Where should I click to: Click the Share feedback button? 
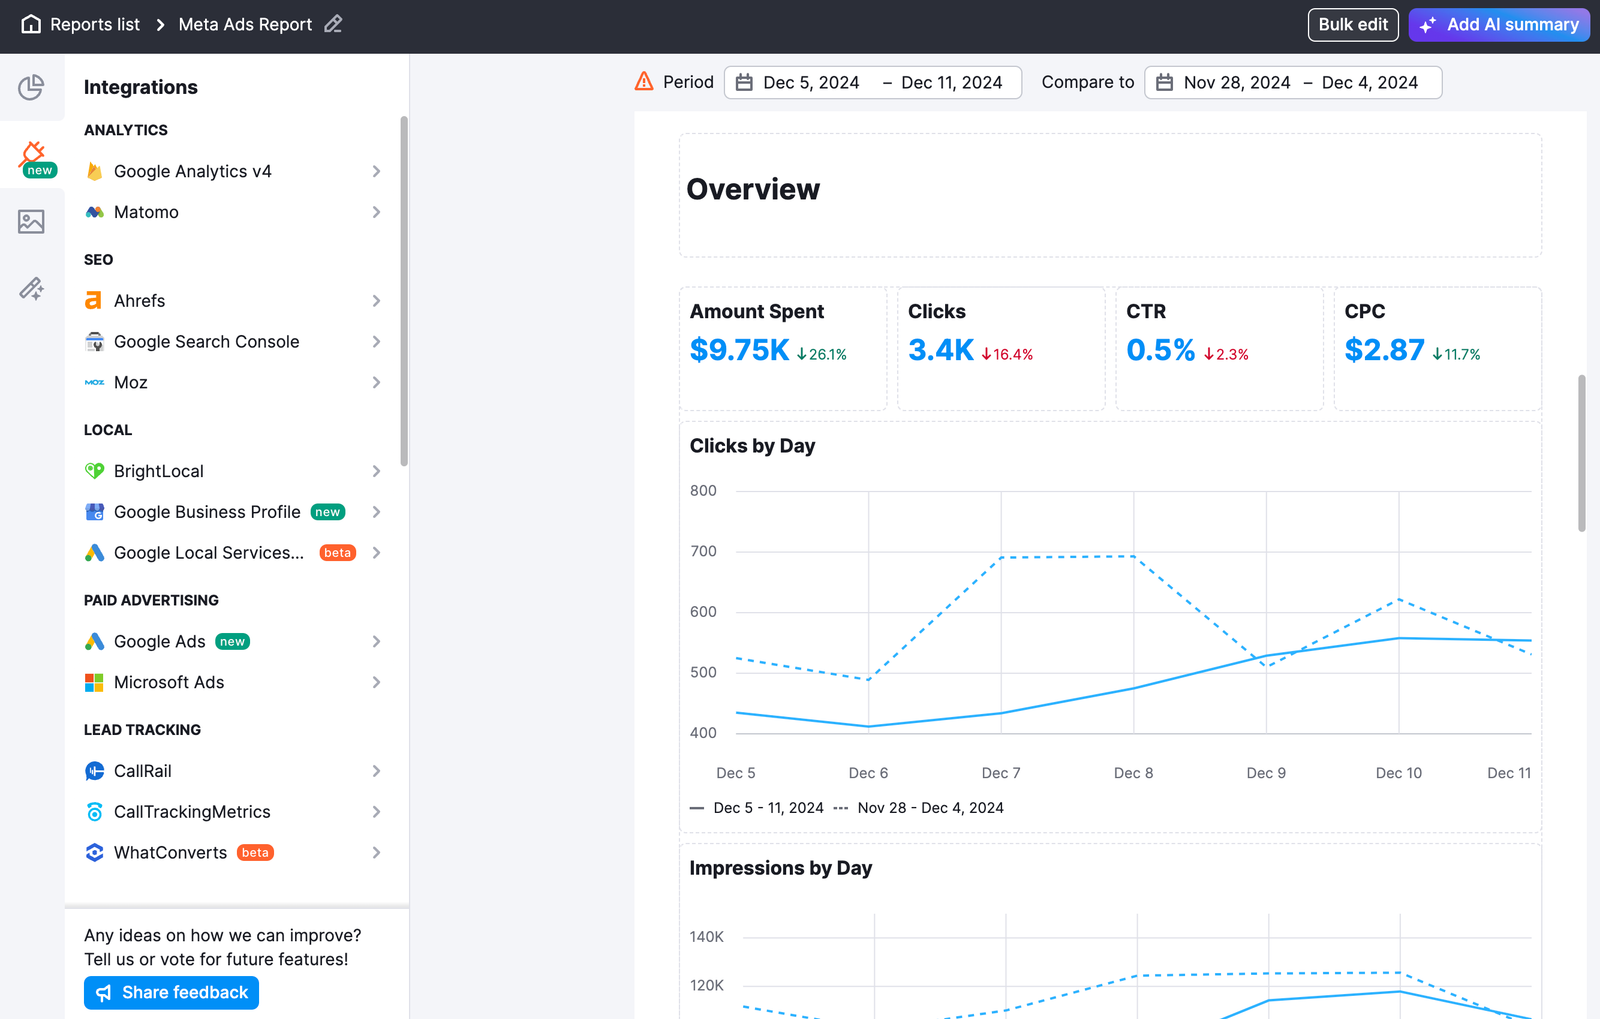coord(171,993)
